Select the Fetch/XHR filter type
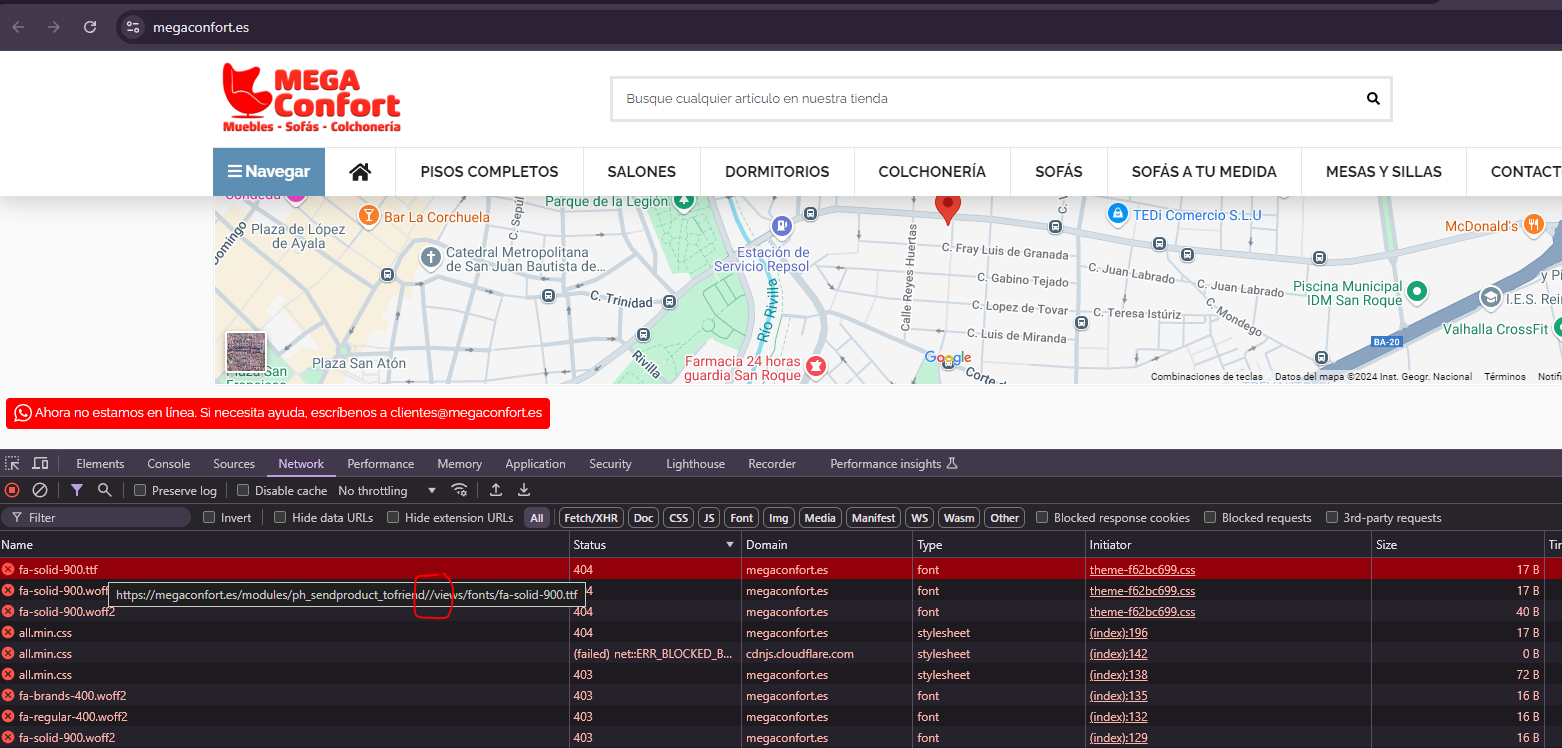 click(591, 518)
